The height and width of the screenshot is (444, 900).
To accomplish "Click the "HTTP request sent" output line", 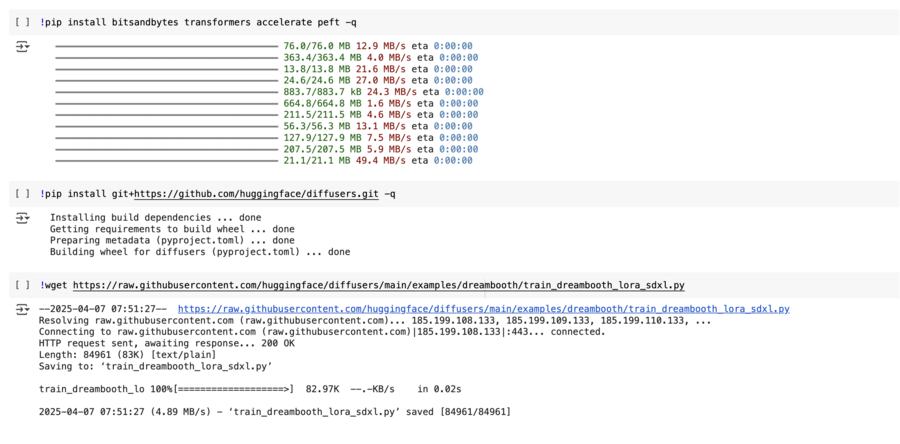I will (x=165, y=343).
